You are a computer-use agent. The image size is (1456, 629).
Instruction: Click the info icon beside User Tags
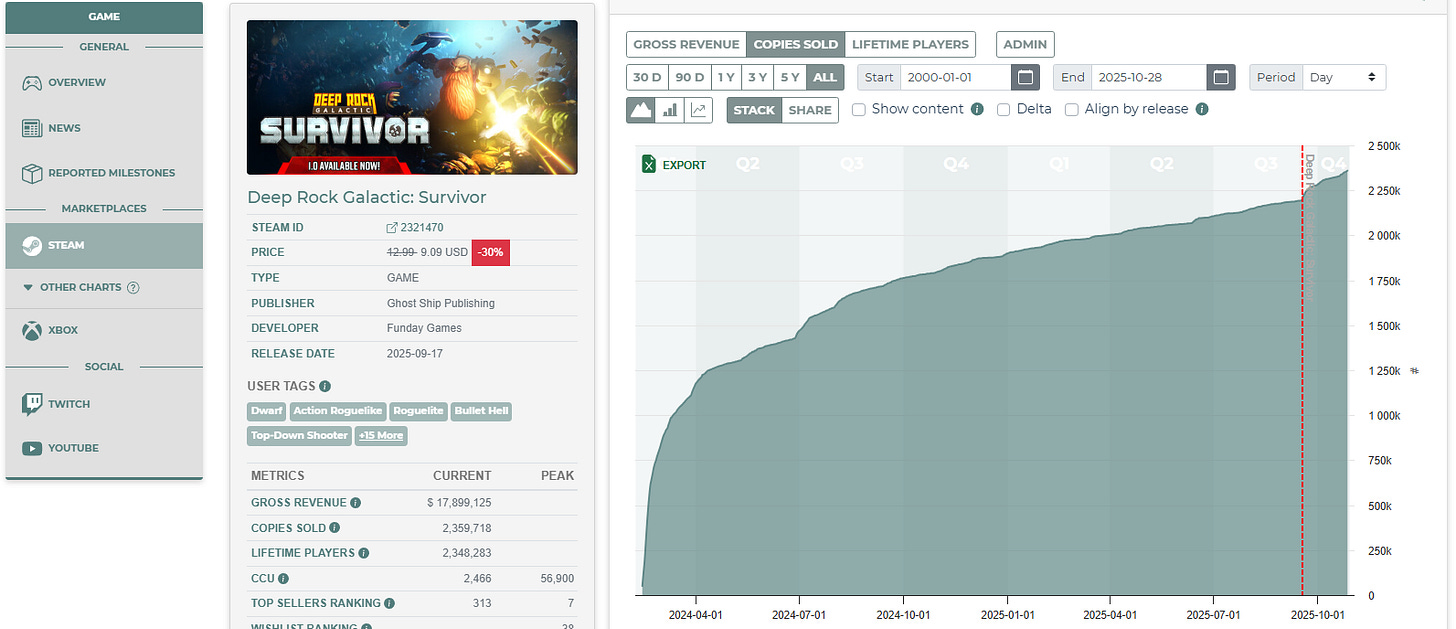click(325, 386)
